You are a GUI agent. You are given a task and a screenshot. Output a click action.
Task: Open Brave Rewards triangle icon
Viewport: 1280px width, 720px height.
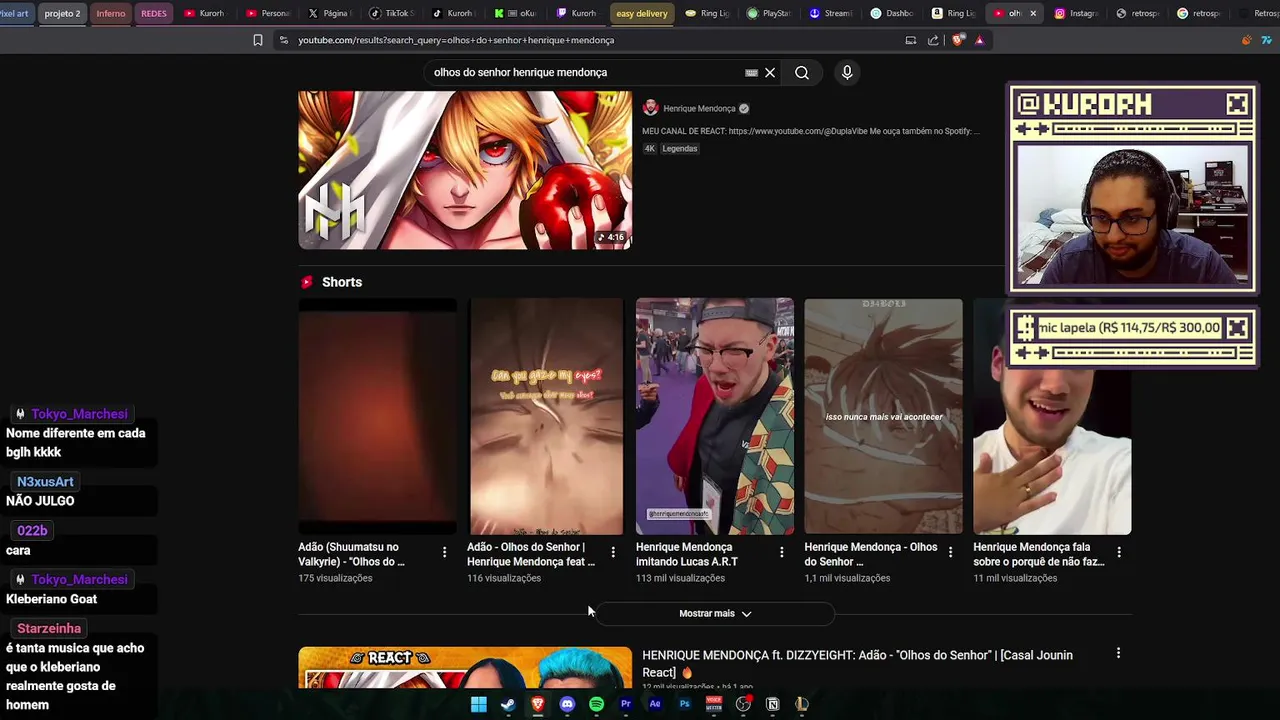(979, 40)
